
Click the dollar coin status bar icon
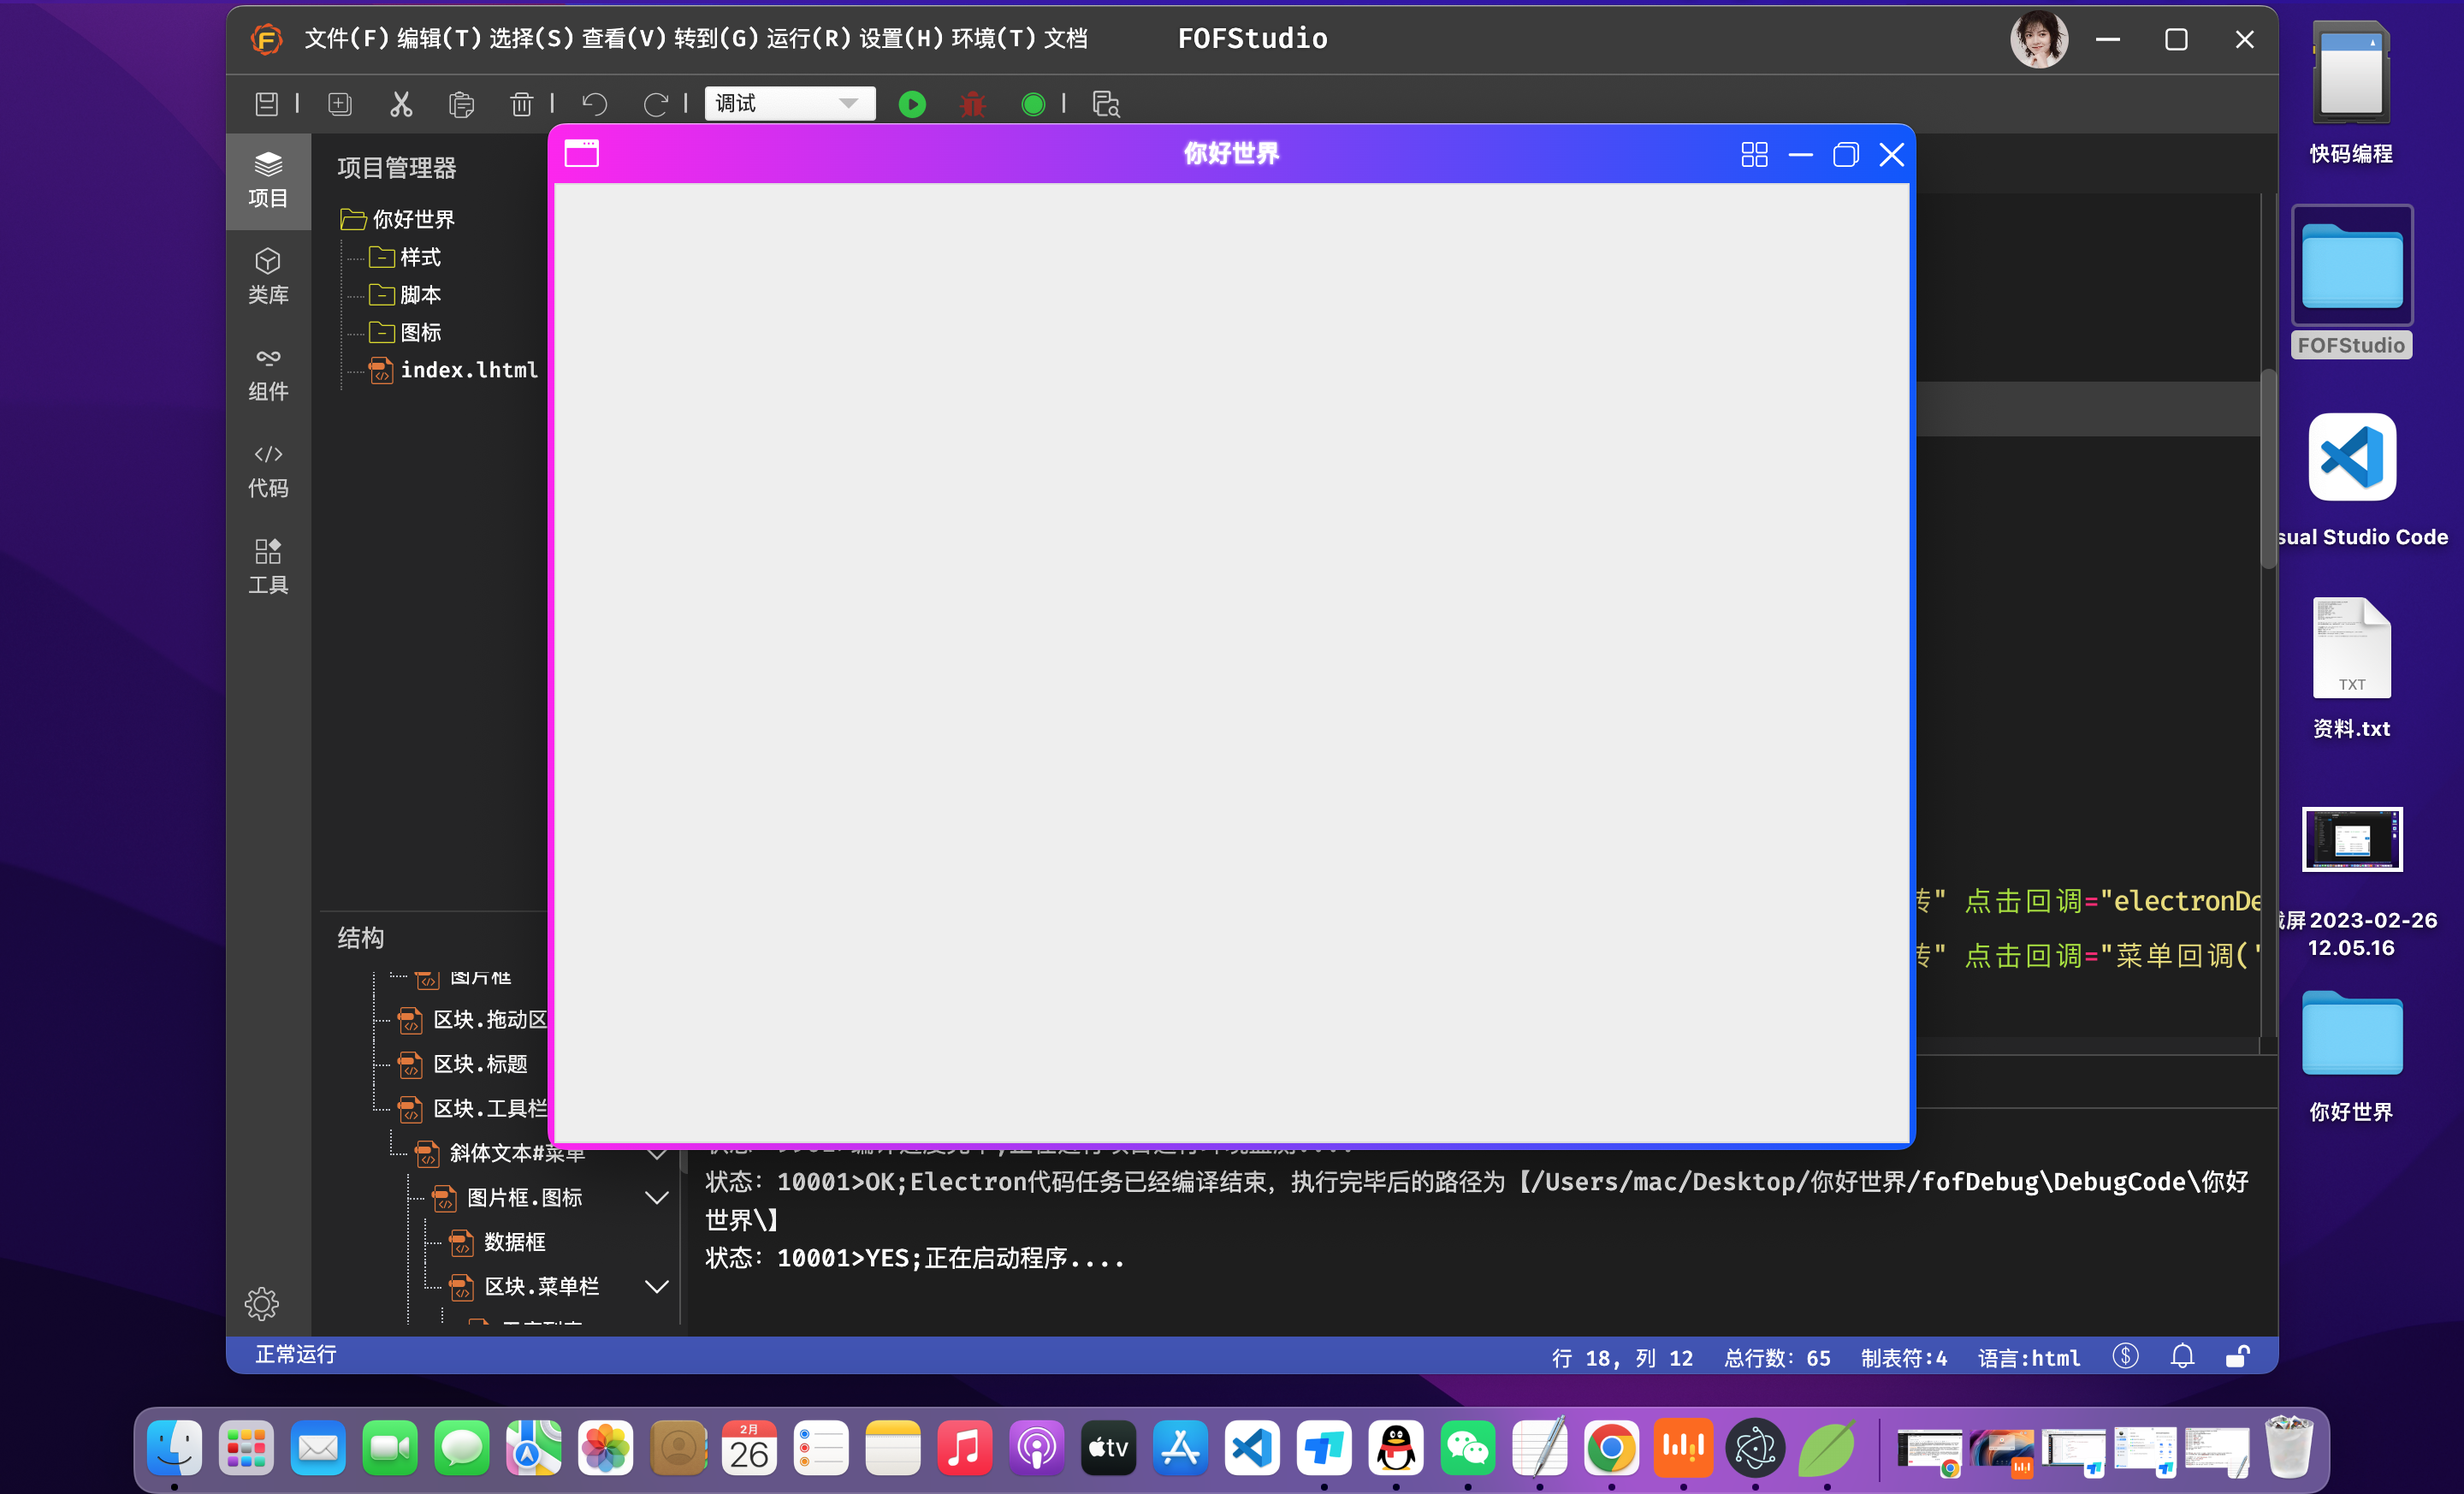coord(2125,1356)
